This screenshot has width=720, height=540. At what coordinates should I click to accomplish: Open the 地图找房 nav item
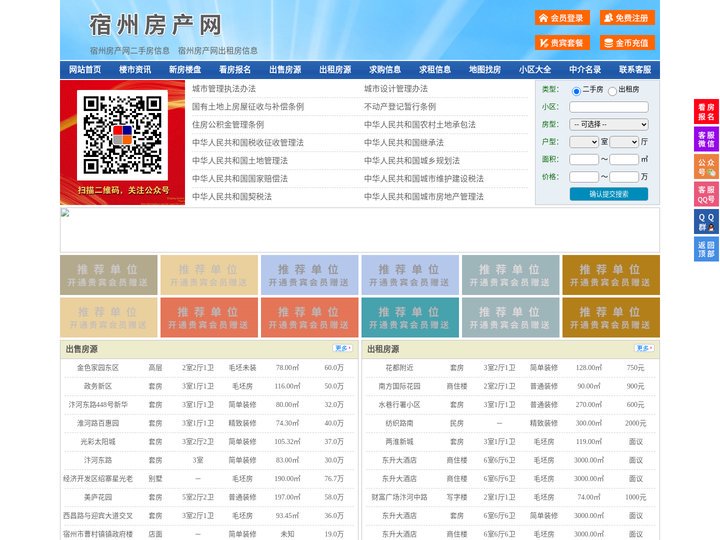[485, 70]
